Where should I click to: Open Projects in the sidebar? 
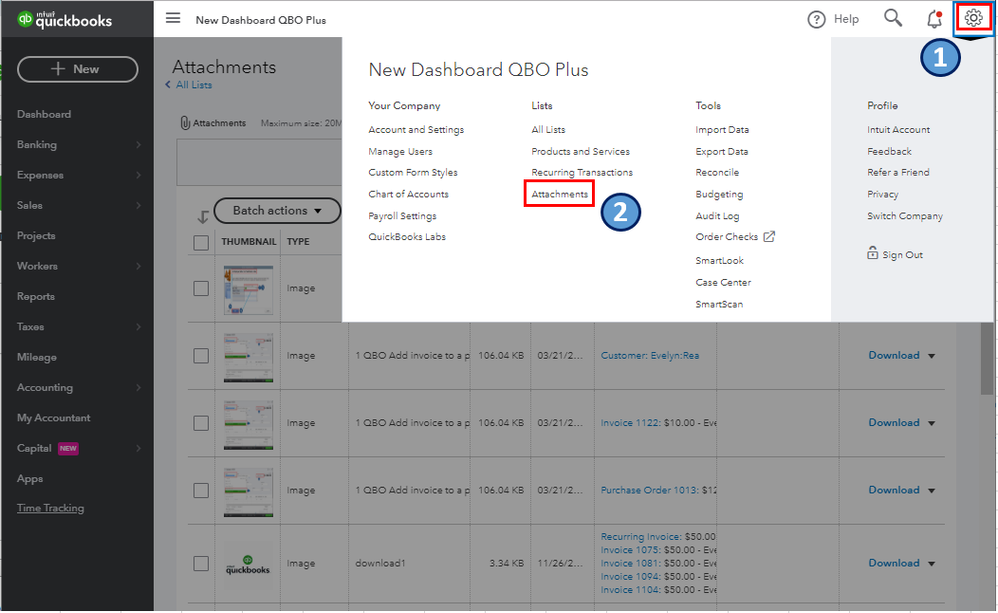[36, 236]
